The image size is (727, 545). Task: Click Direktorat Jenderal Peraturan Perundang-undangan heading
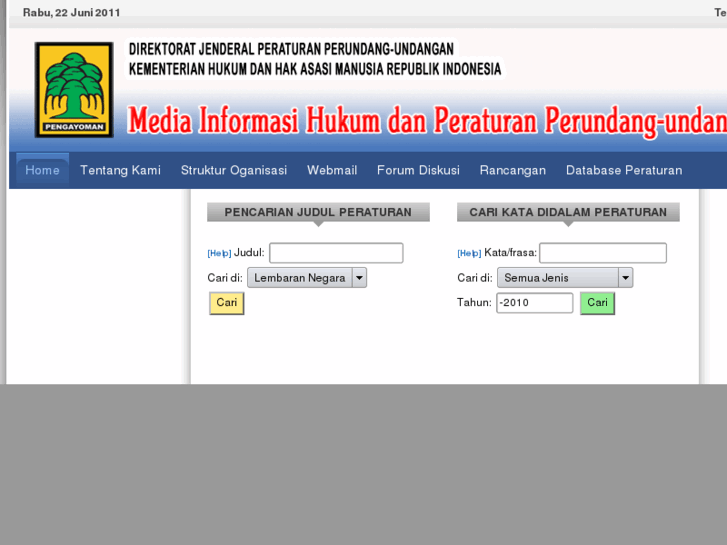(291, 49)
